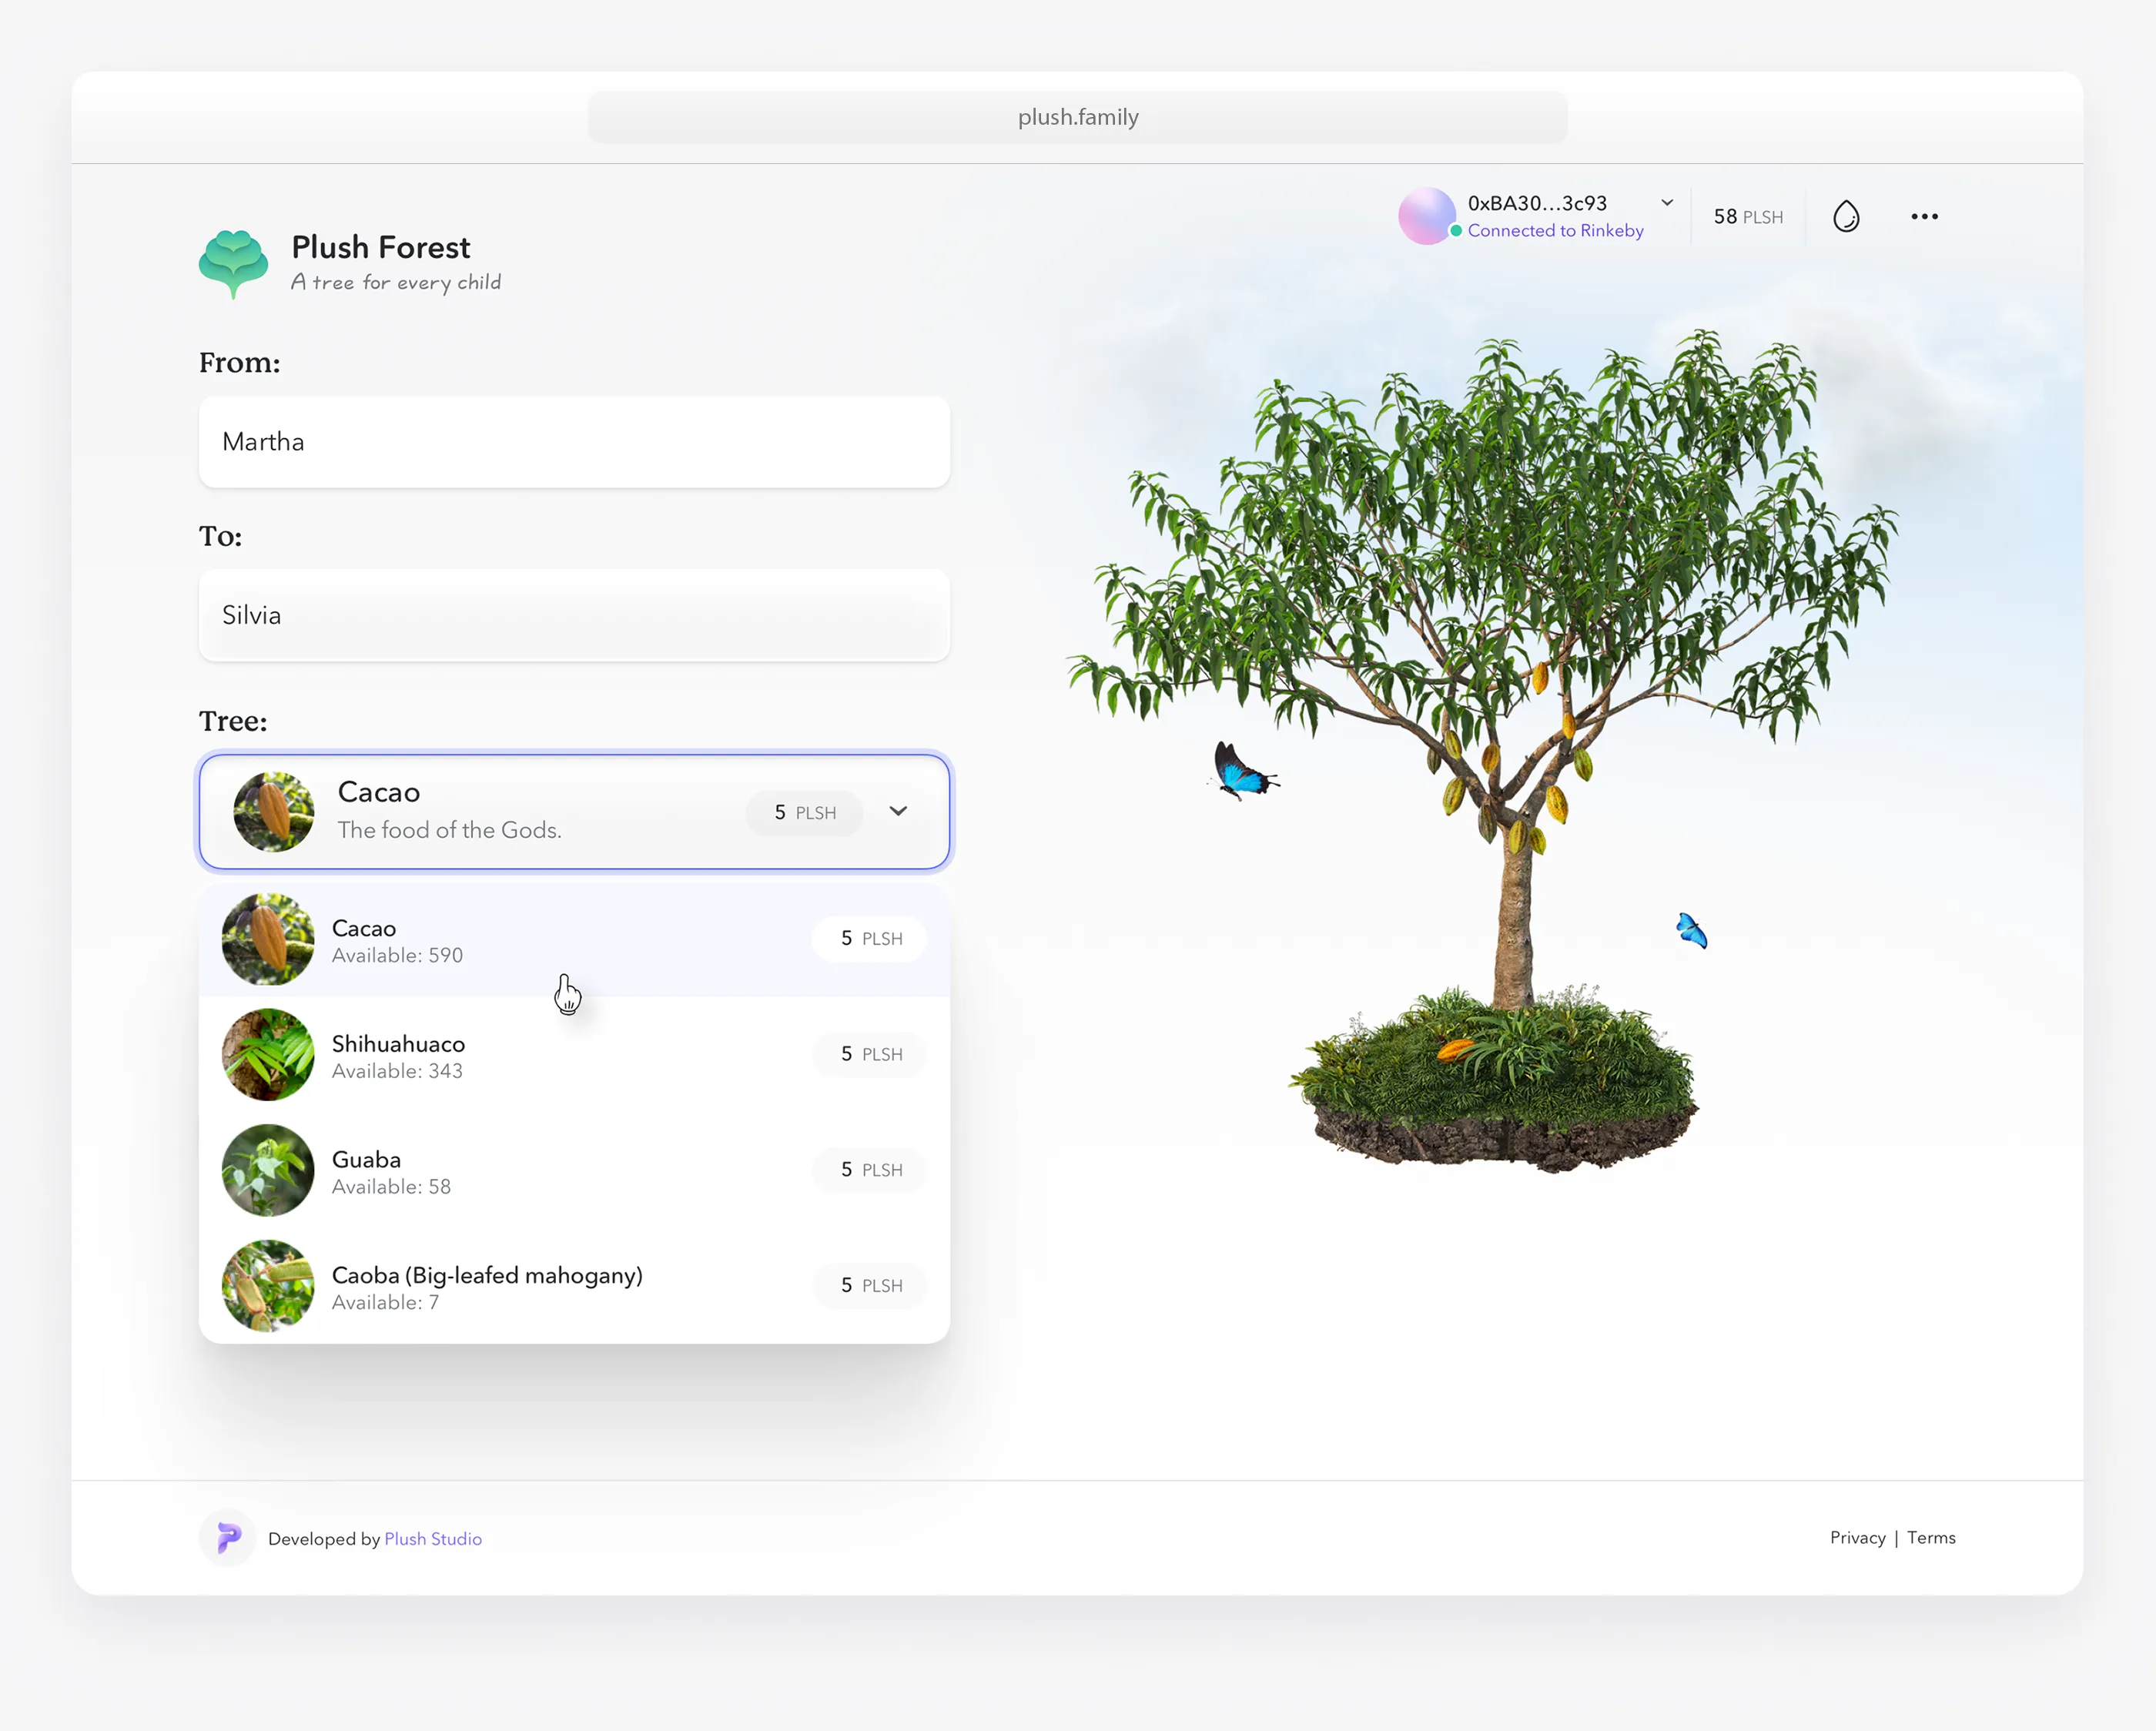The width and height of the screenshot is (2156, 1731).
Task: Click the Shihuahuaco tree thumbnail
Action: point(268,1055)
